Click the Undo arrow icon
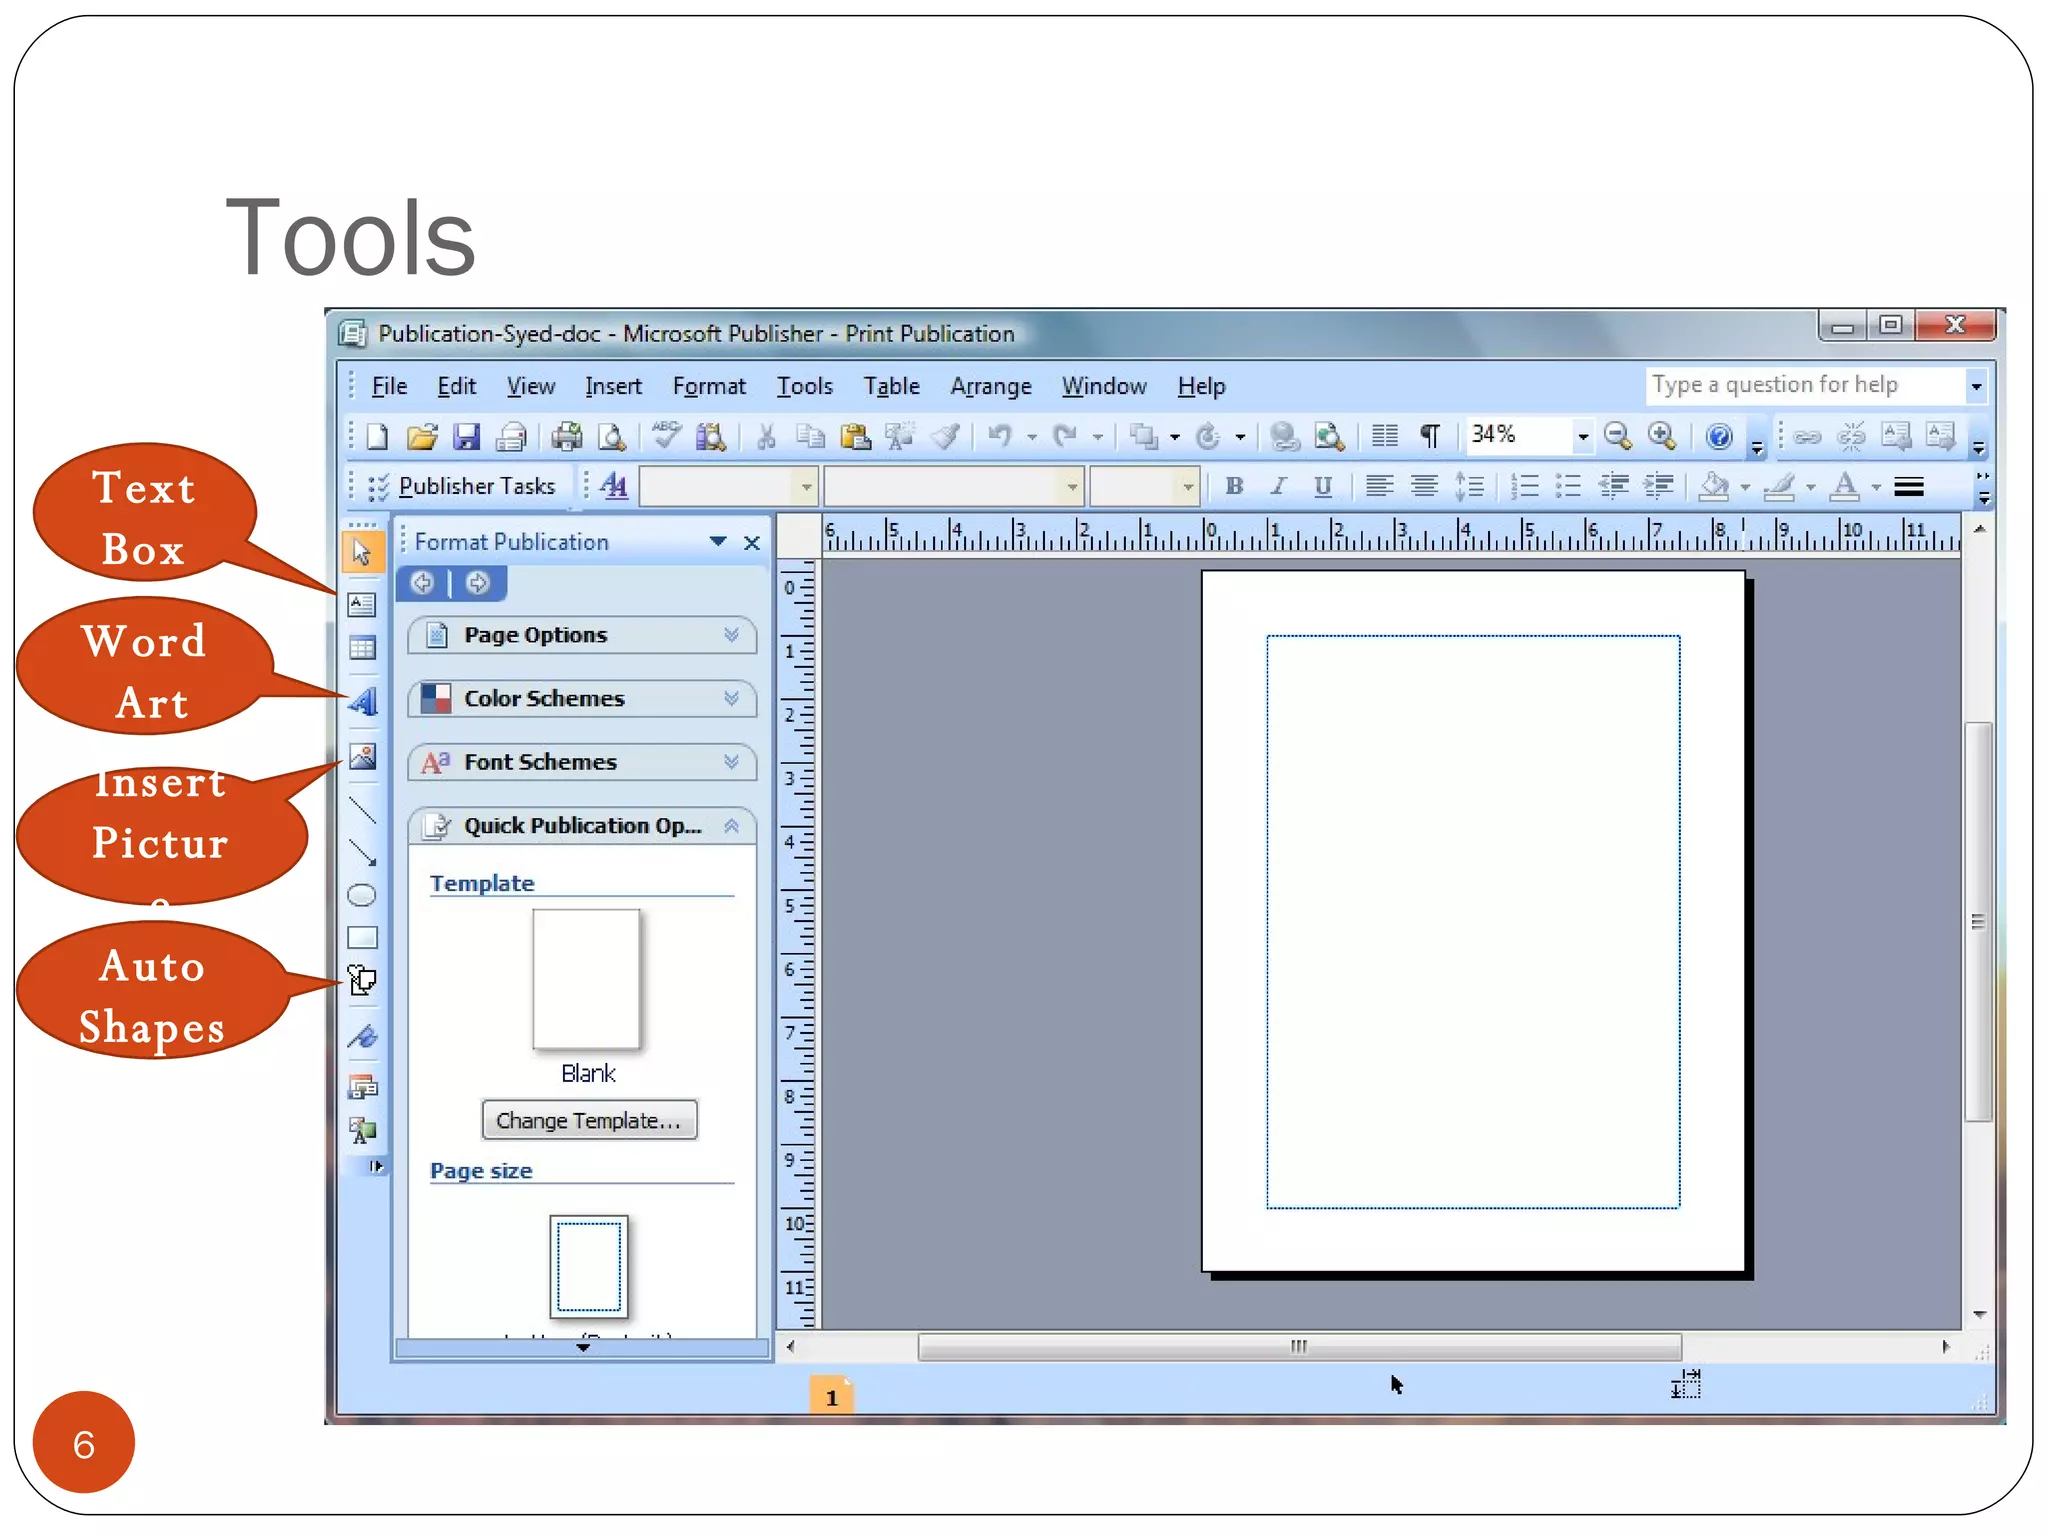2048x1536 pixels. 1000,437
